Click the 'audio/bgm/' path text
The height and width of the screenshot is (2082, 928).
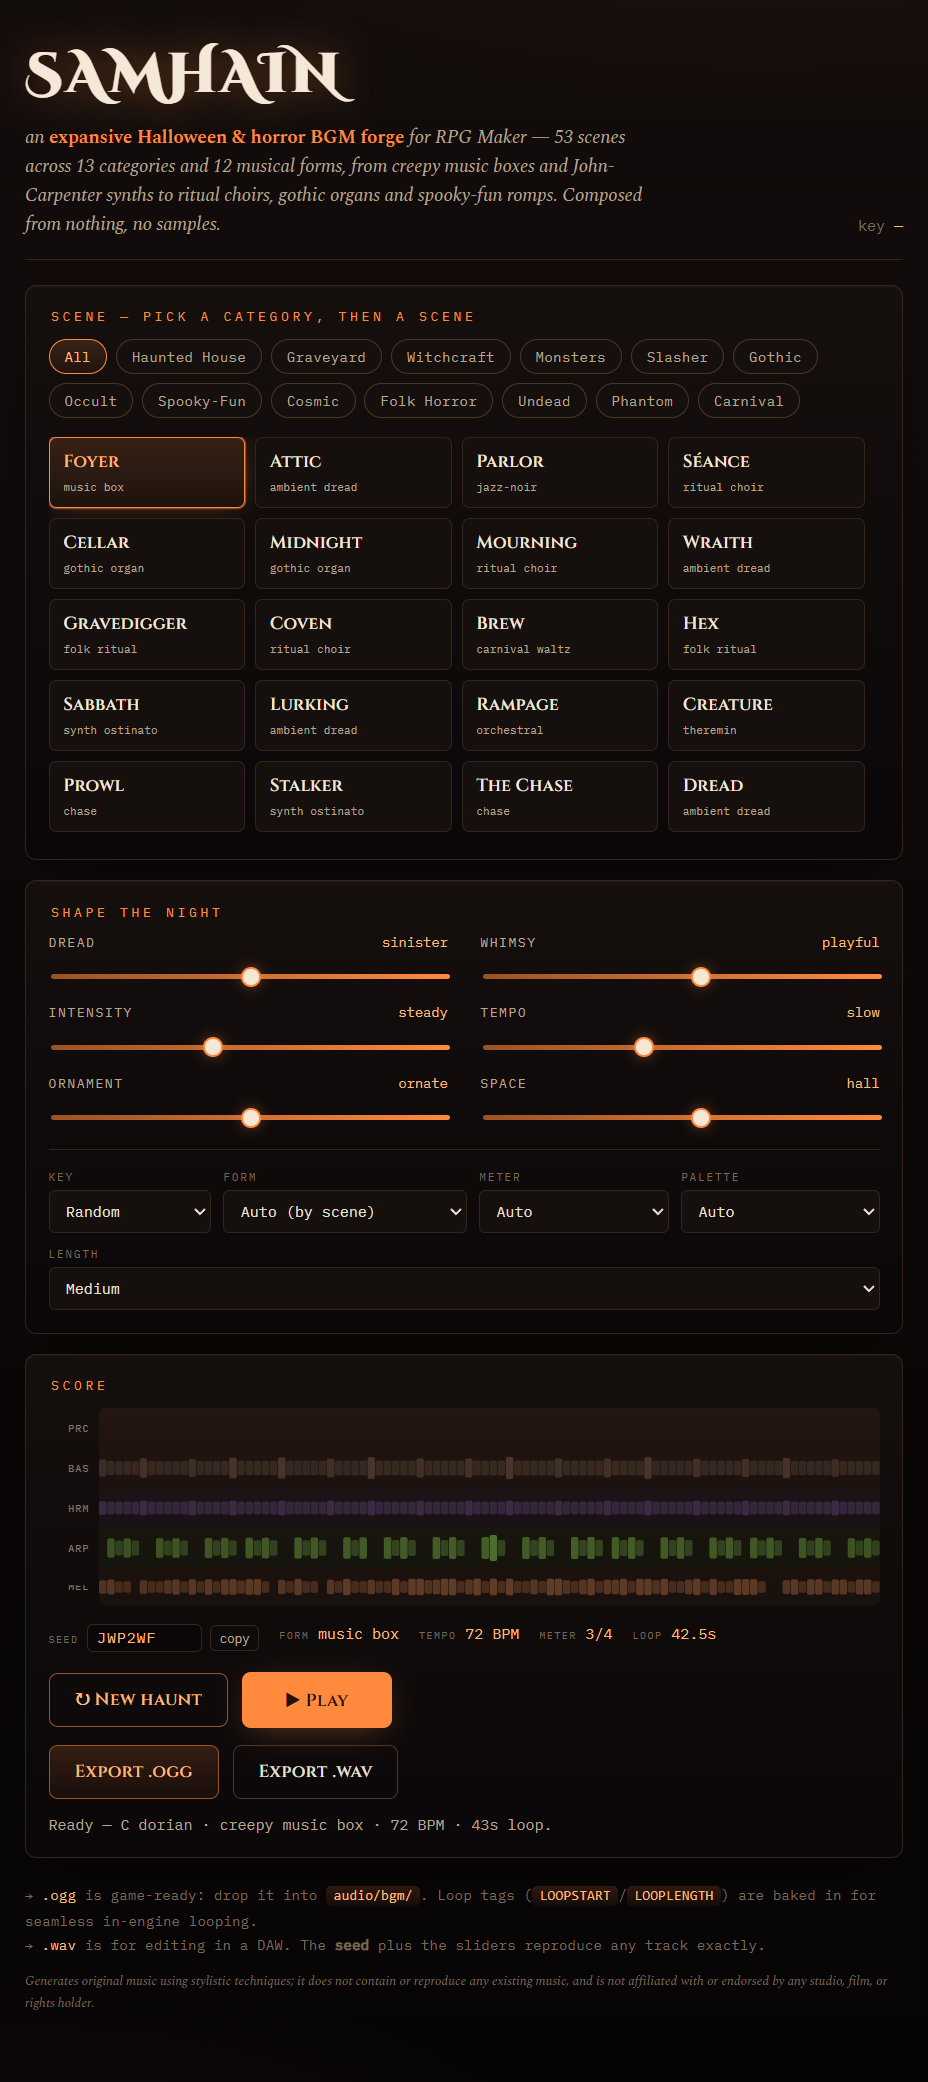[373, 1896]
